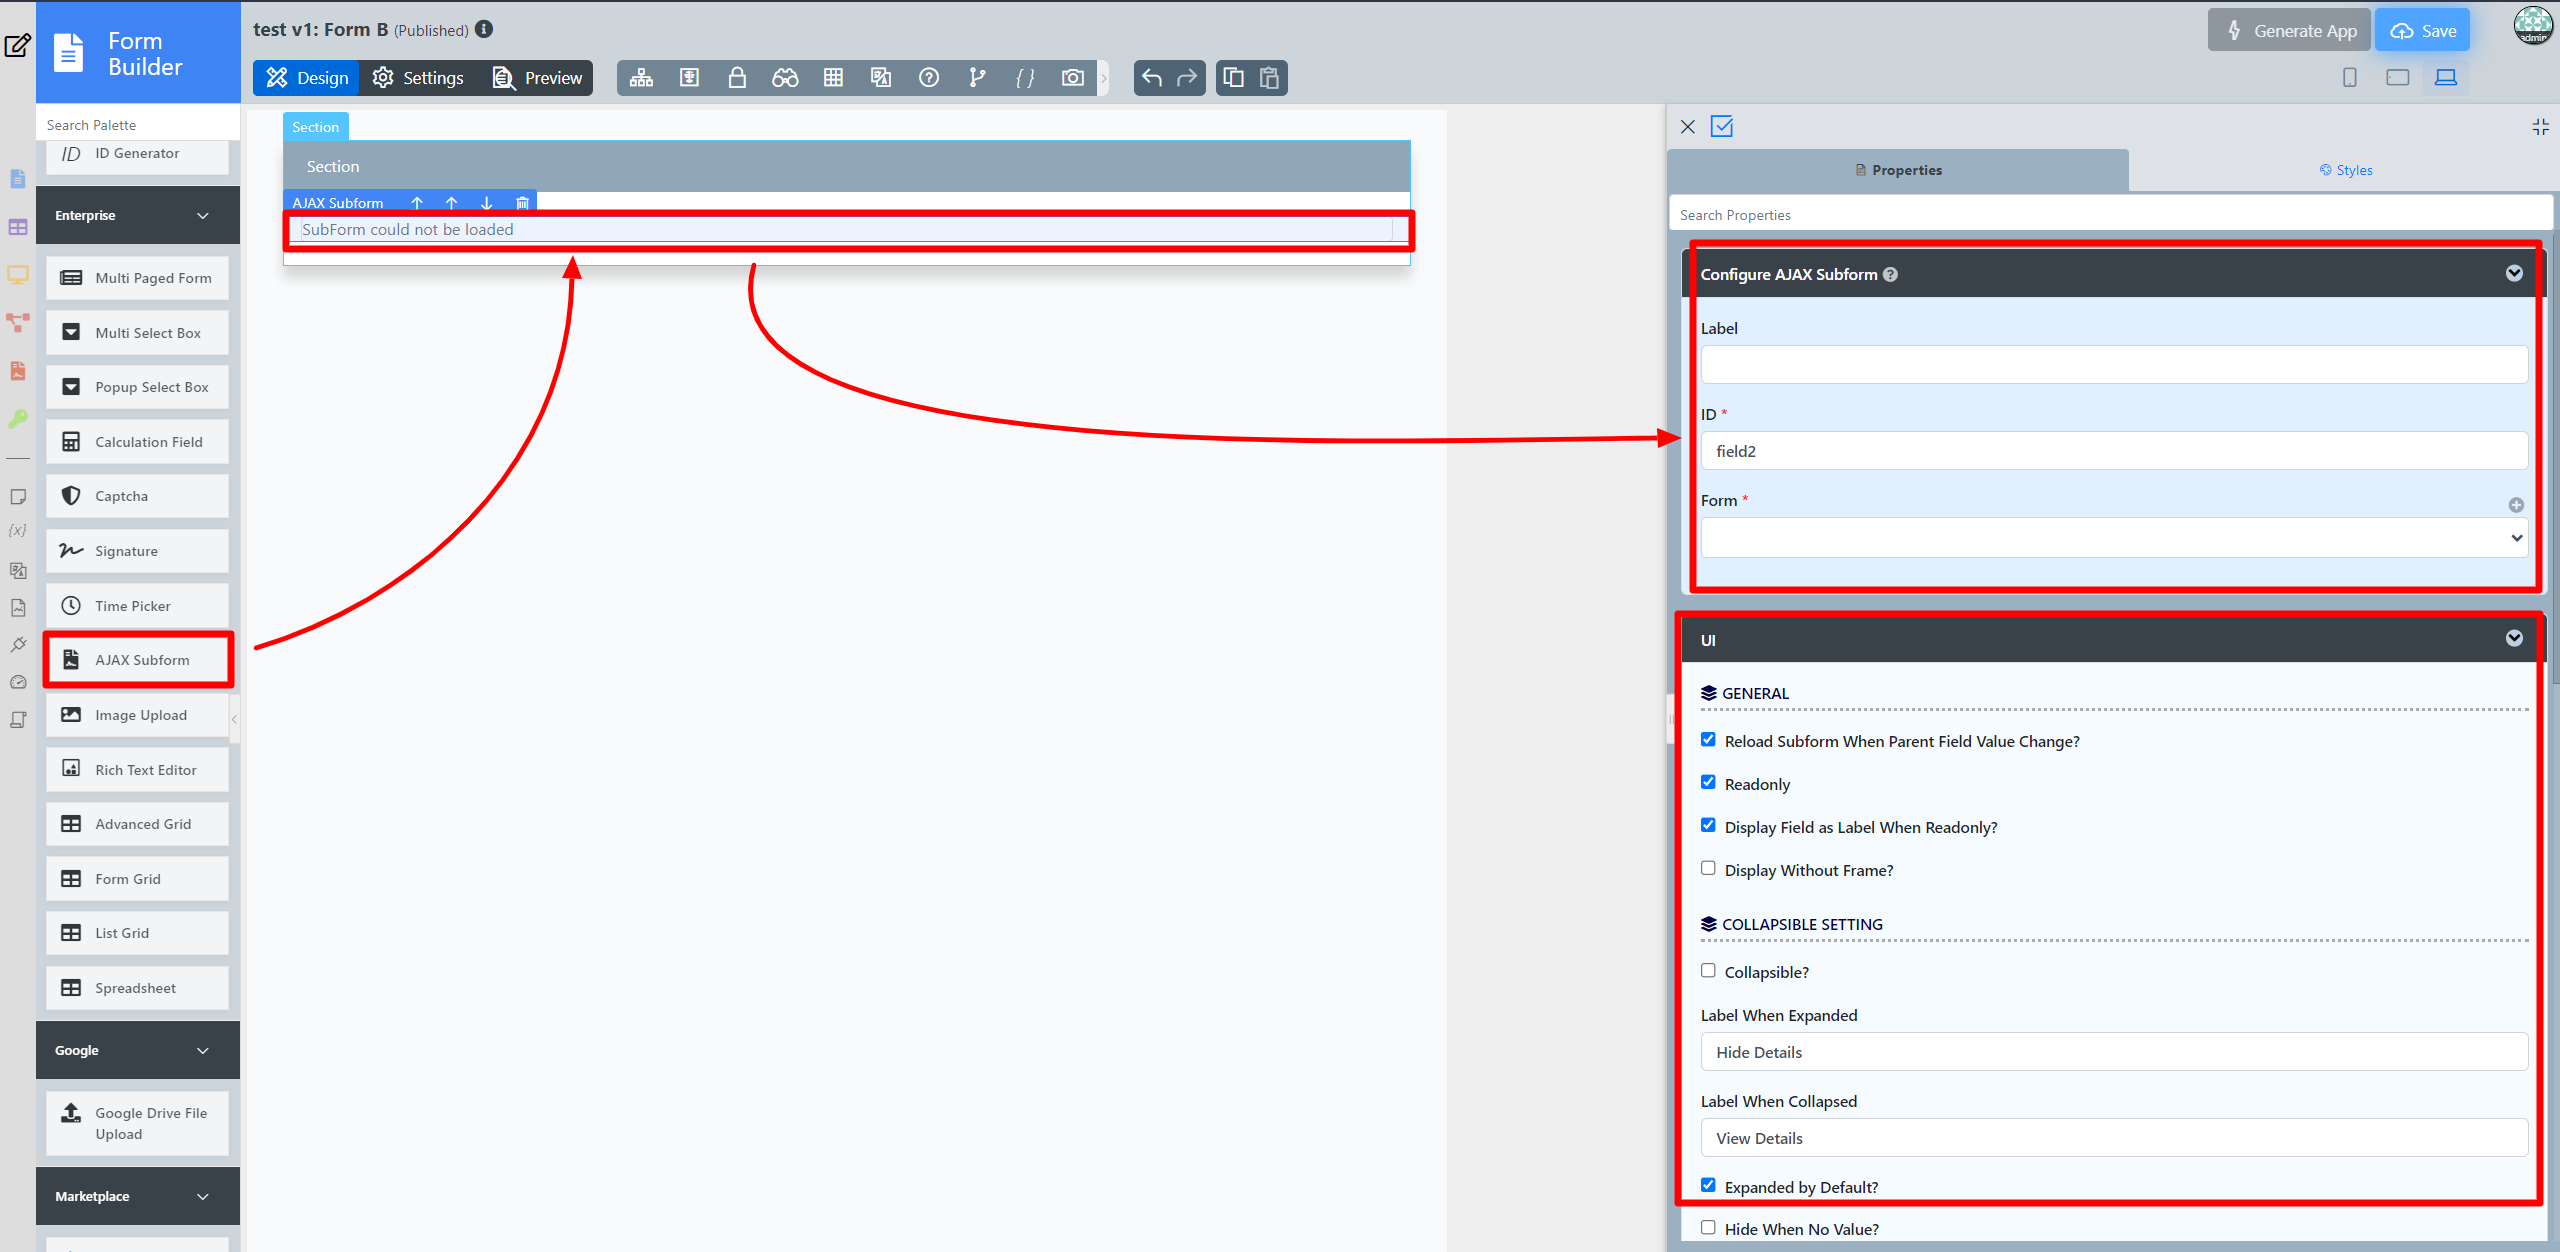Screen dimensions: 2560x1252
Task: Click into the Label input field
Action: [x=2113, y=365]
